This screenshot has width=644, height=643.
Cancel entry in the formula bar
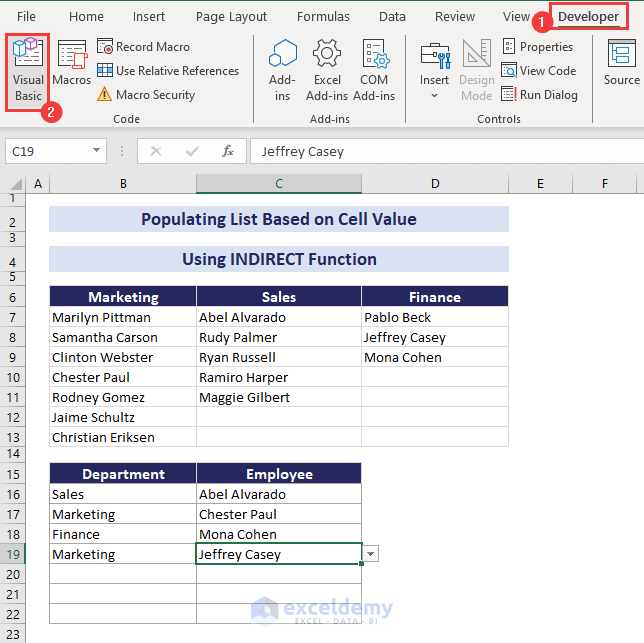156,151
